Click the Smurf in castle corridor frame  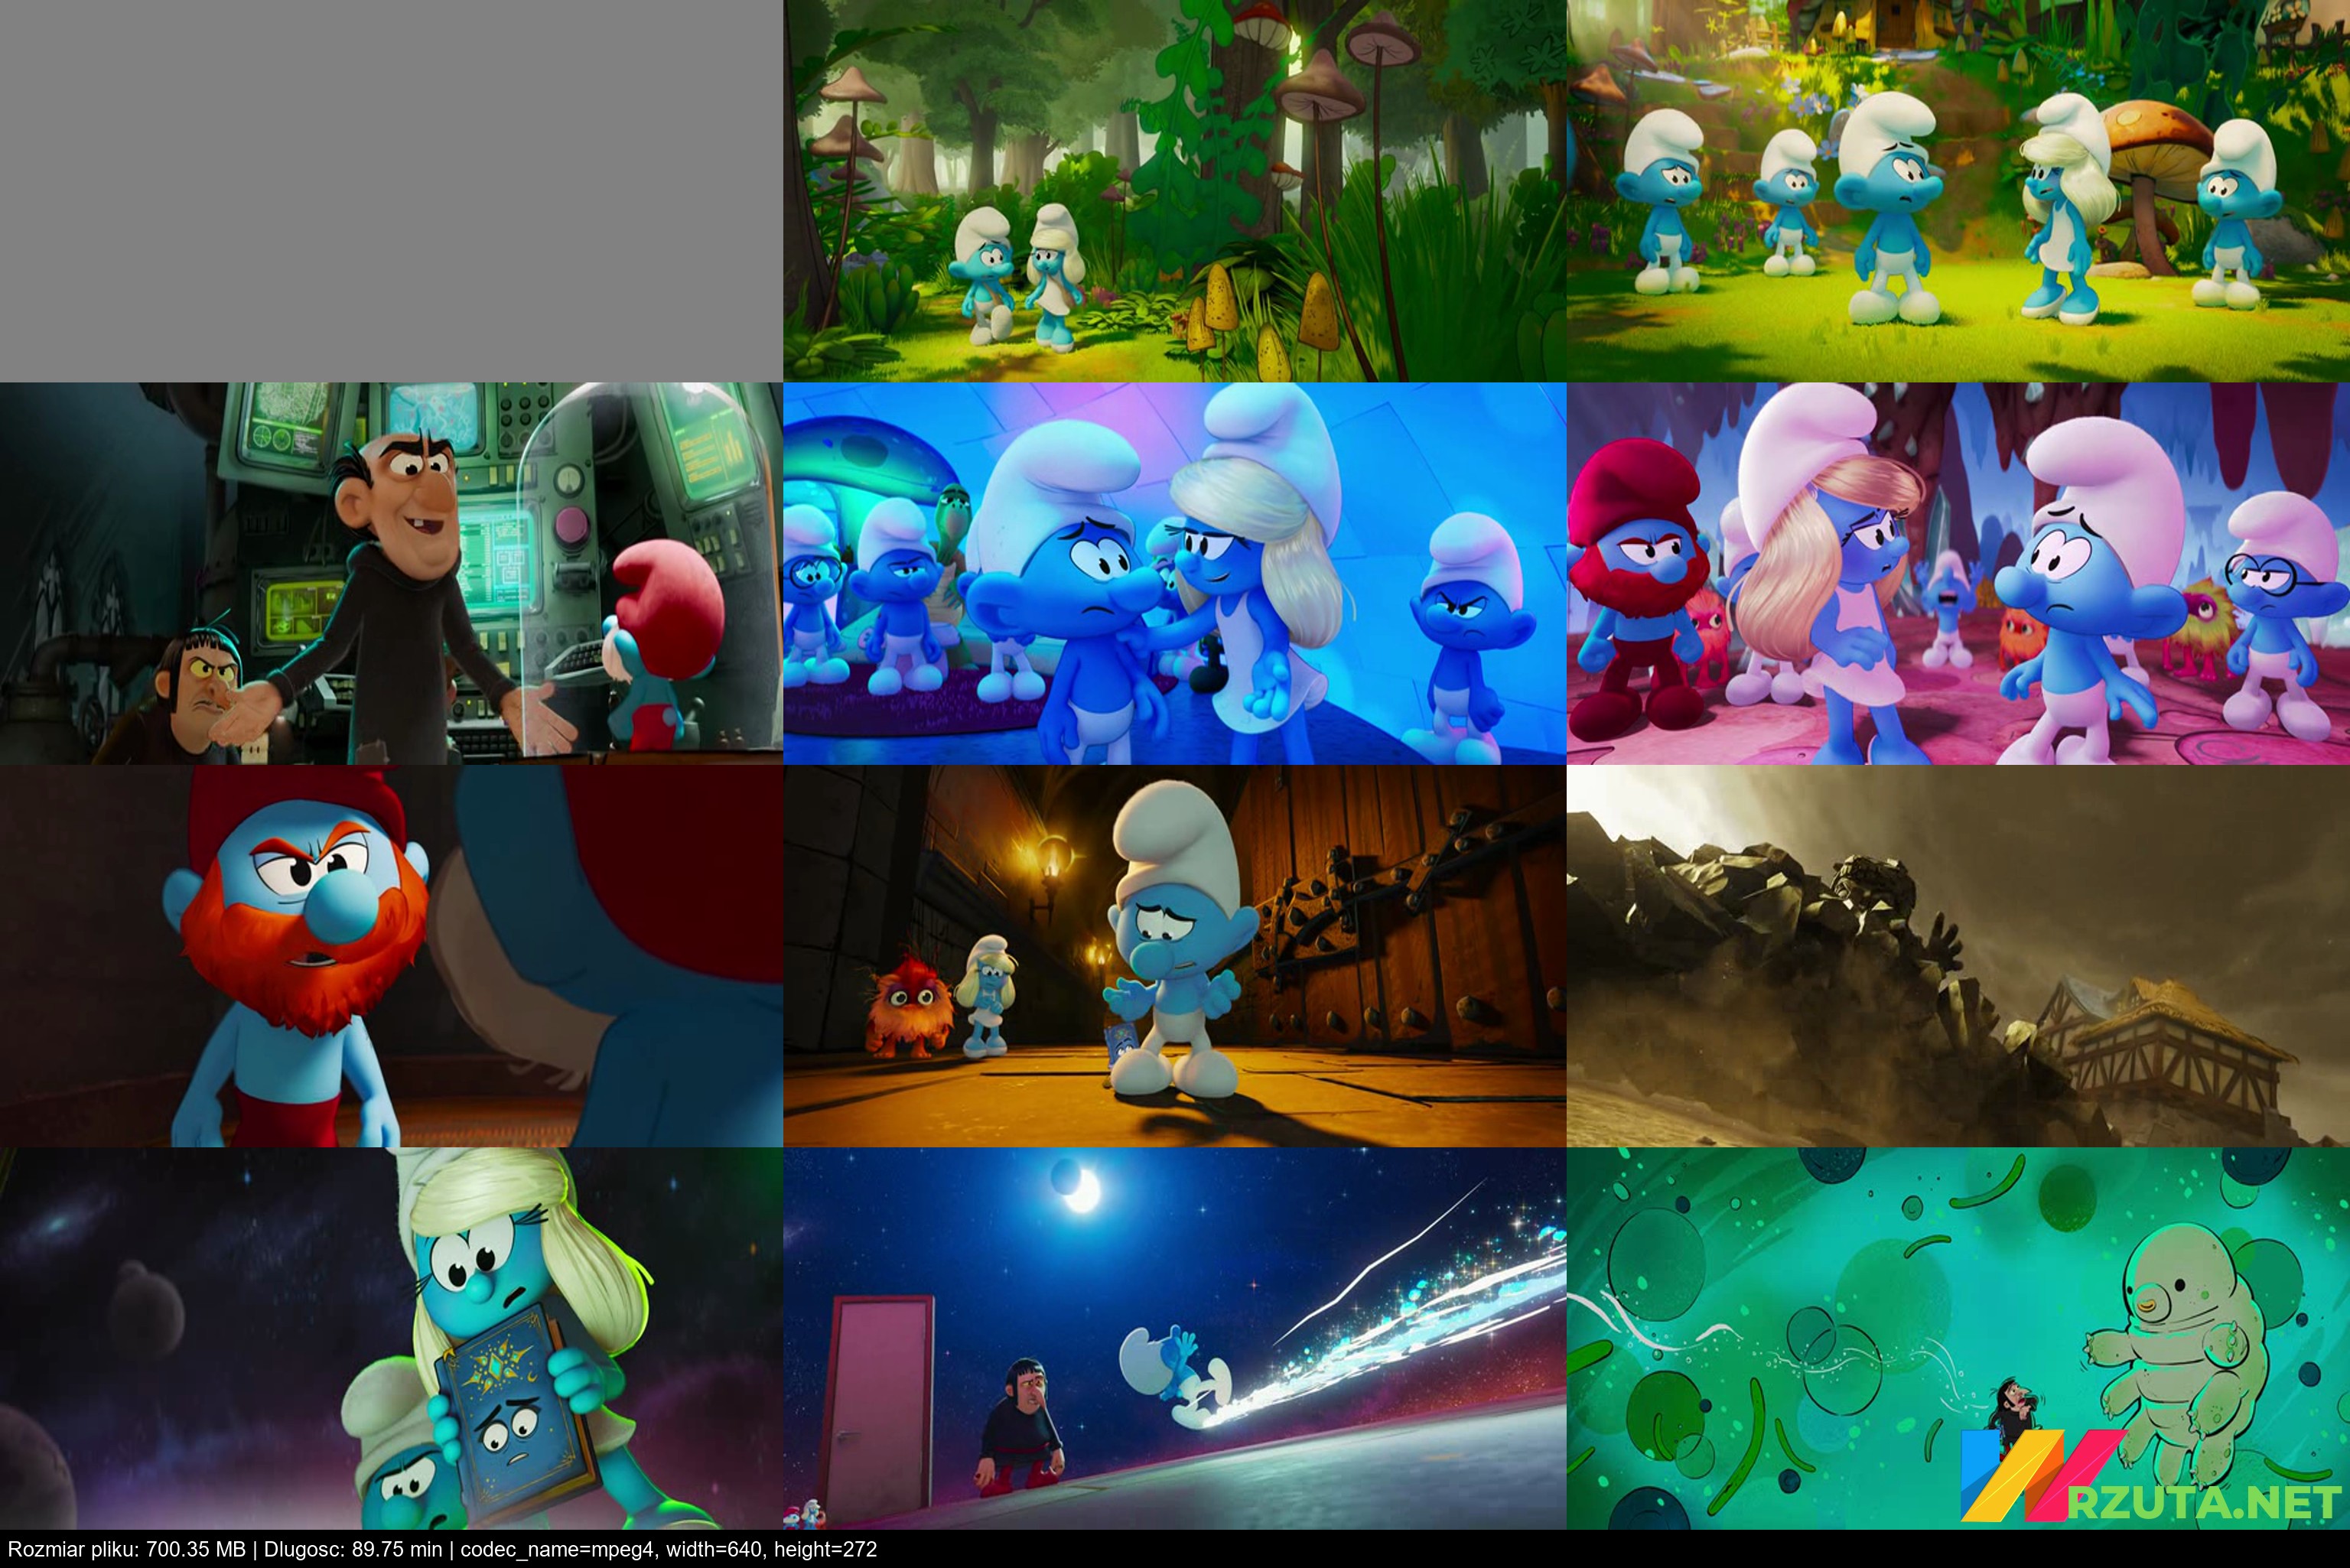point(1174,956)
